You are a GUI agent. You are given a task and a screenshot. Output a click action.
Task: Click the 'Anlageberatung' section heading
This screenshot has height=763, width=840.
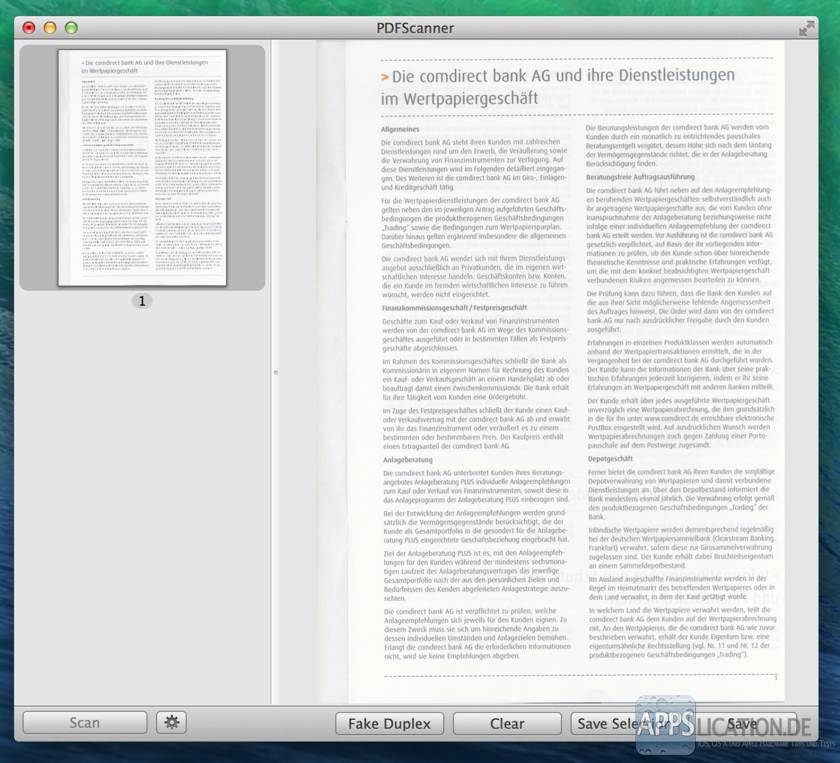tap(407, 460)
